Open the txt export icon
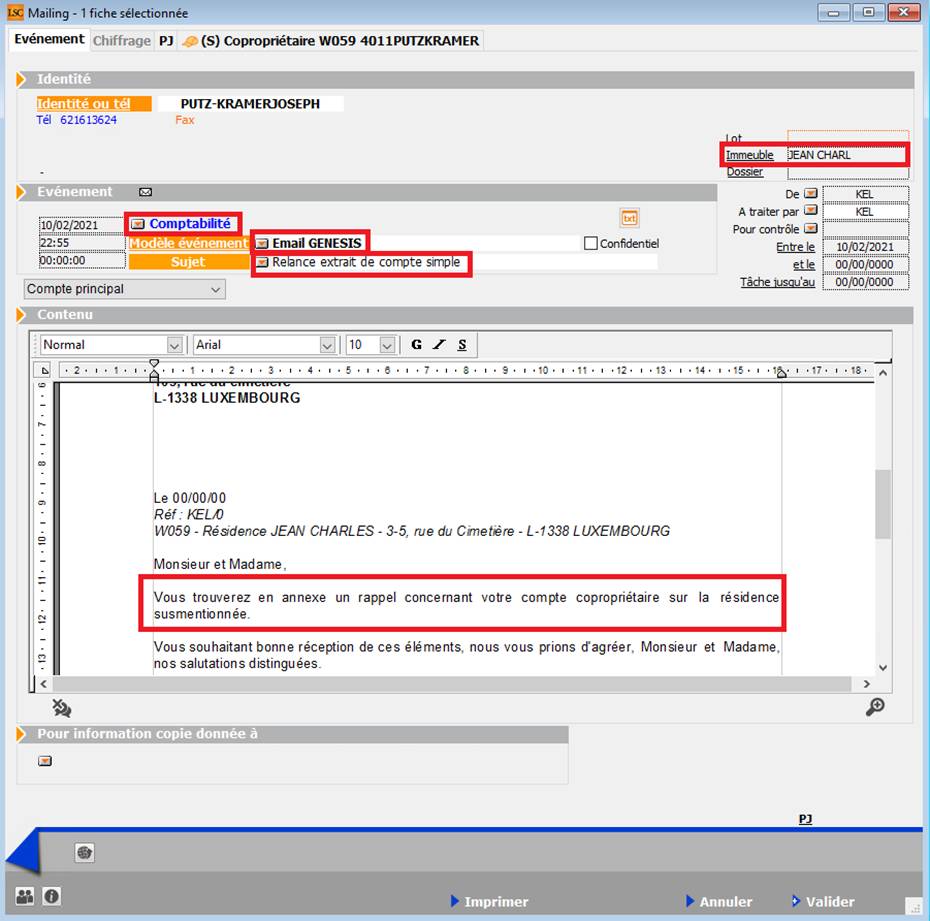 point(629,218)
